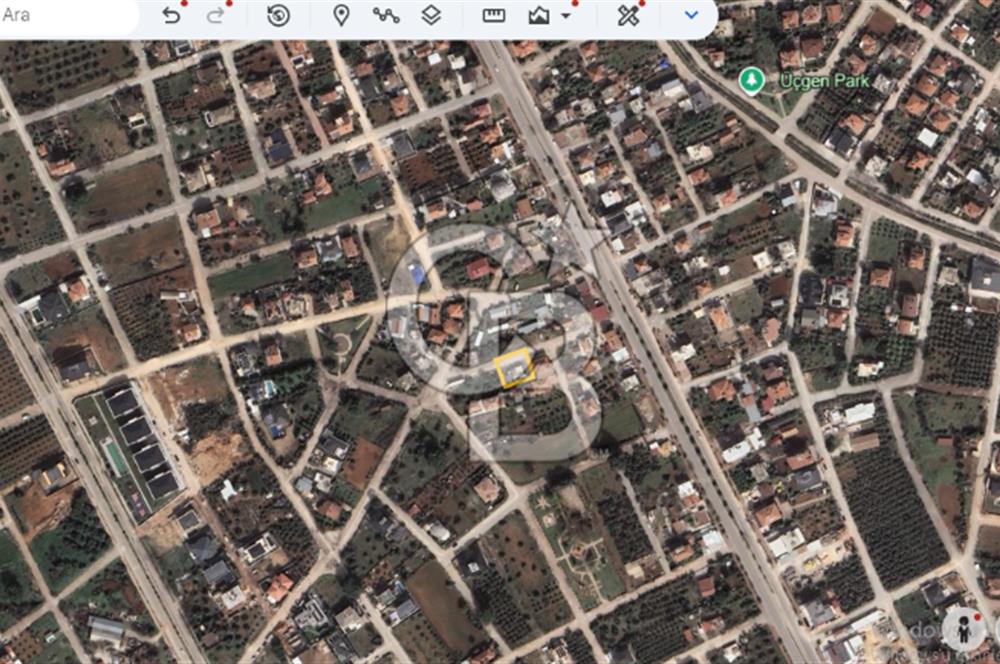
Task: Open the crossed ruler and pencil tools
Action: pyautogui.click(x=628, y=16)
